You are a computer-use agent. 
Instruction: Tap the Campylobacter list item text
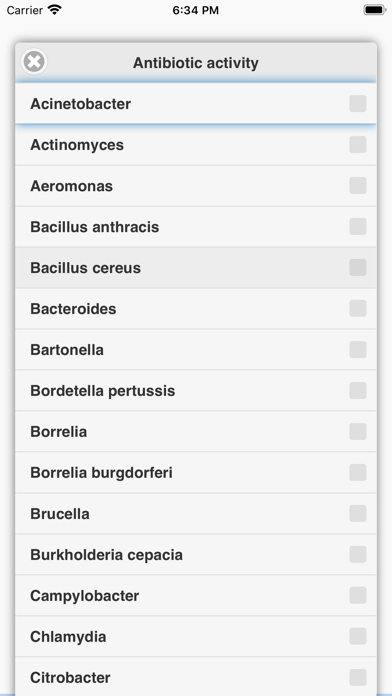84,596
